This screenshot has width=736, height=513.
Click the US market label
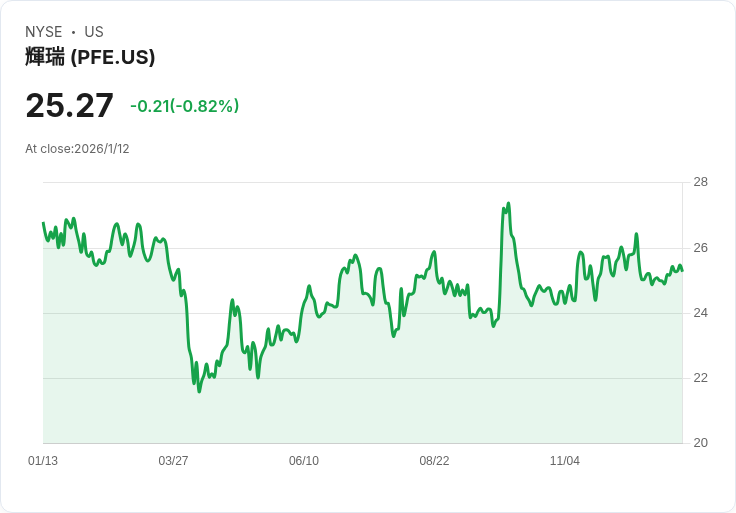94,32
